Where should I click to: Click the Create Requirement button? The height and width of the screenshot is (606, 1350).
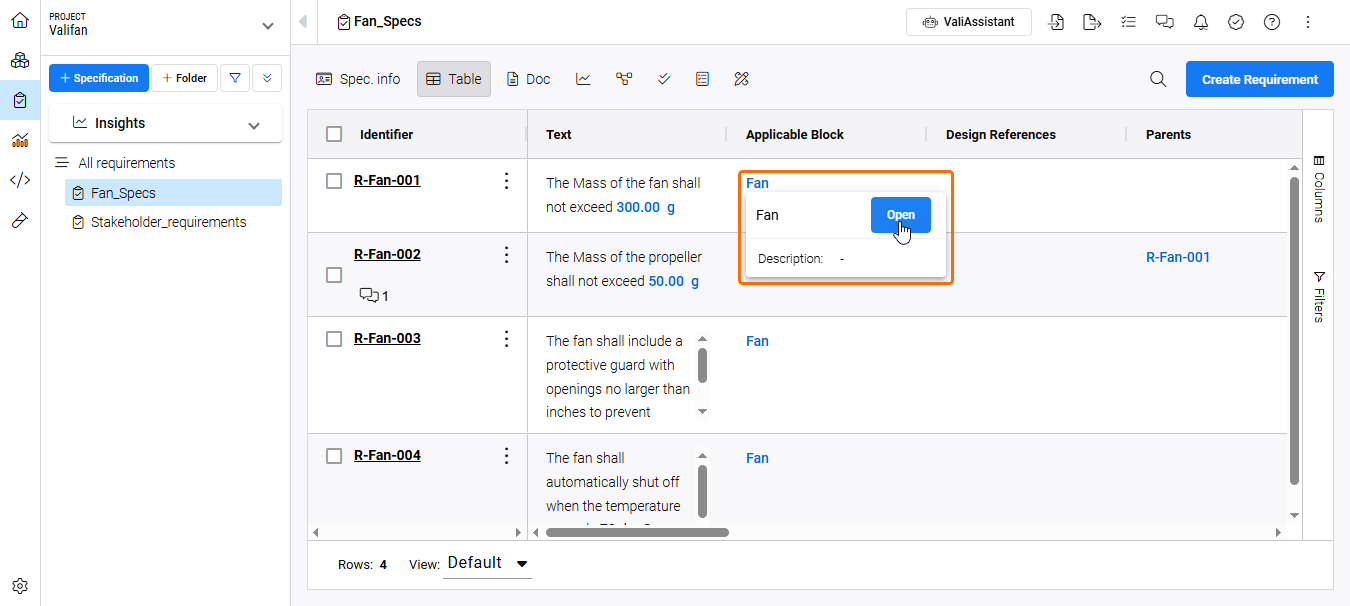[1259, 79]
